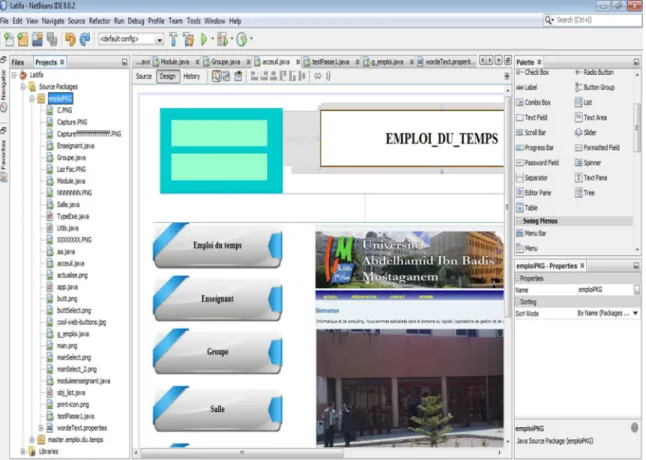
Task: Click the Open Project toolbar icon
Action: [x=37, y=39]
